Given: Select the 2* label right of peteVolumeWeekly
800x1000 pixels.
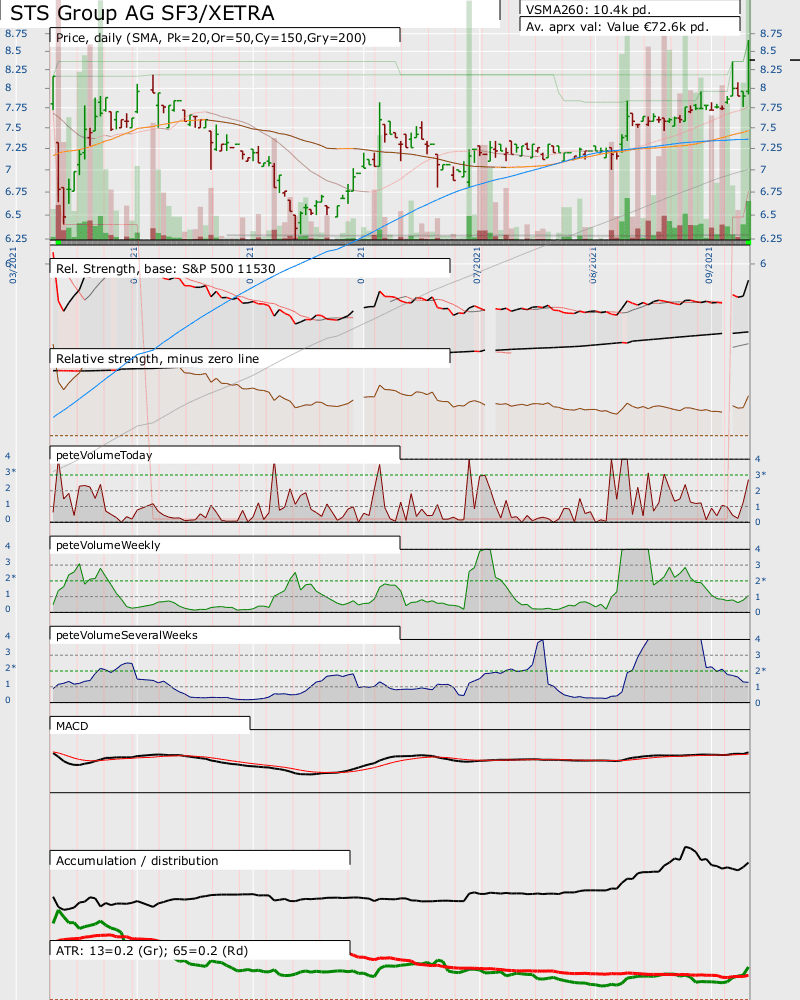Looking at the screenshot, I should pos(760,580).
